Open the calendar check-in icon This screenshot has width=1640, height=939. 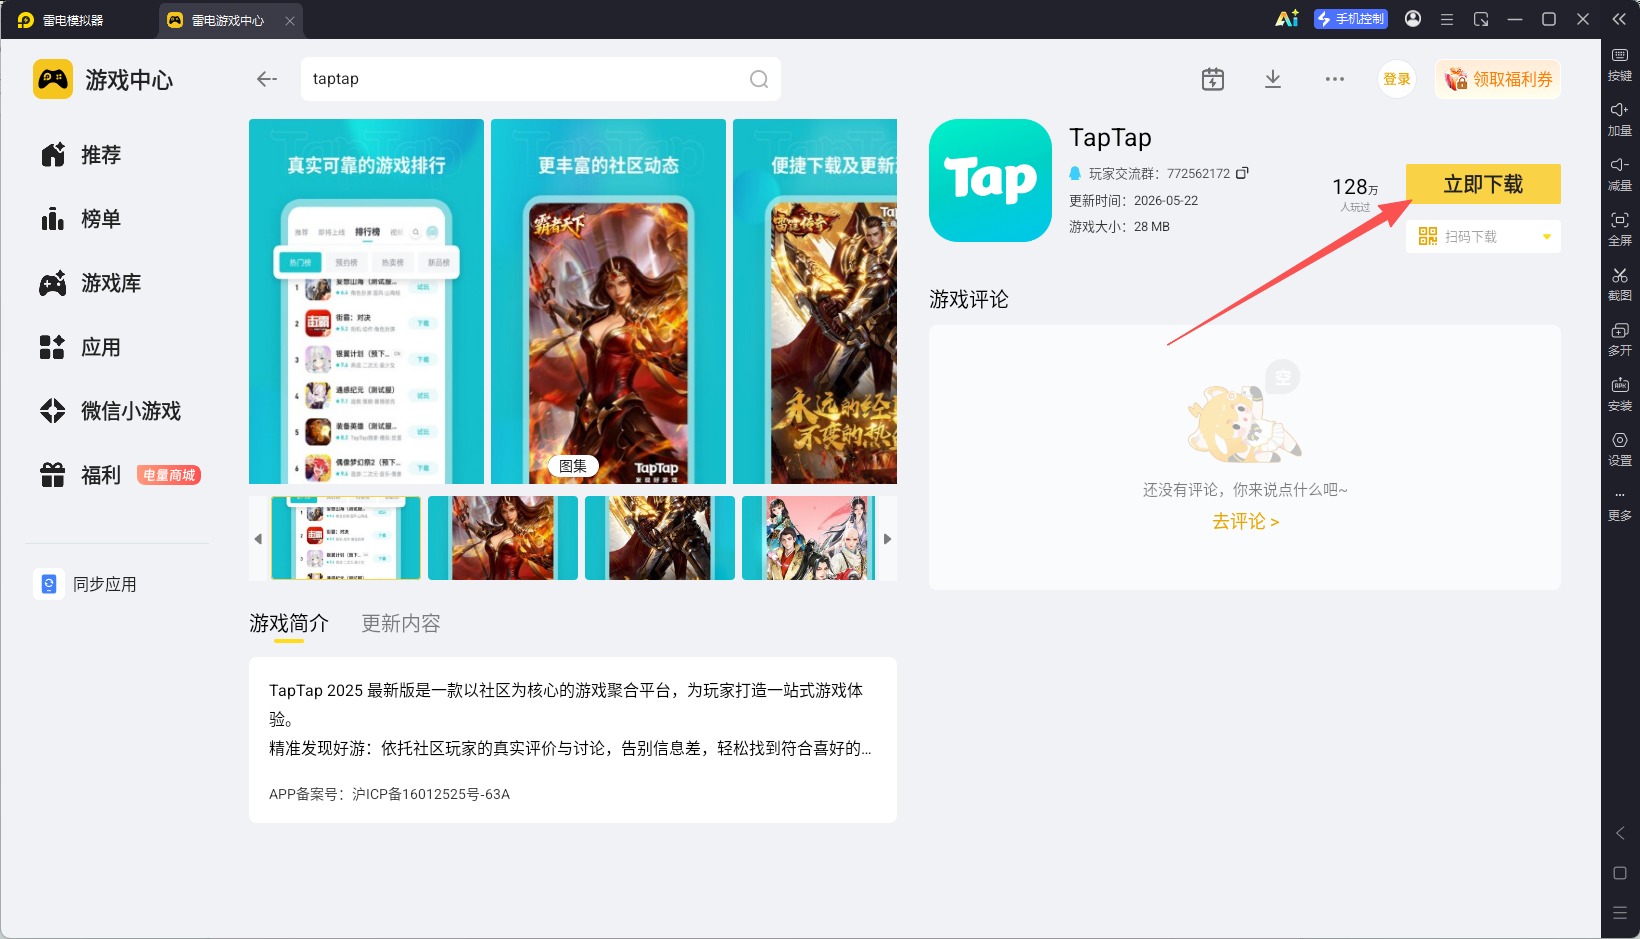pyautogui.click(x=1213, y=79)
